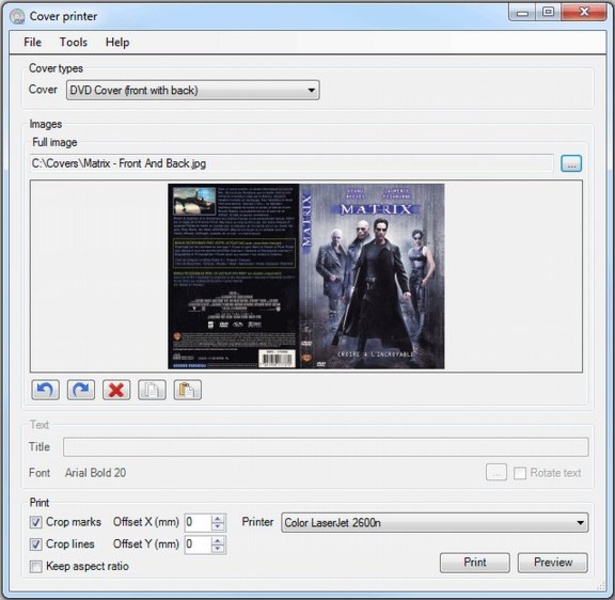Viewport: 615px width, 600px height.
Task: Click the rotate left (undo arrow) icon
Action: (46, 389)
